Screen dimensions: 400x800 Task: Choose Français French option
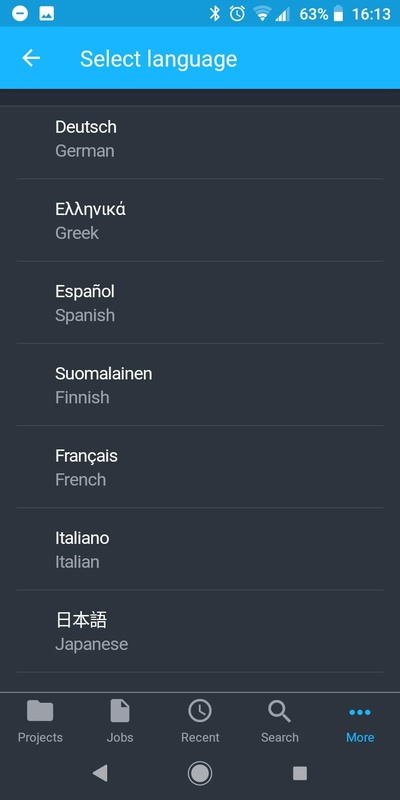200,467
